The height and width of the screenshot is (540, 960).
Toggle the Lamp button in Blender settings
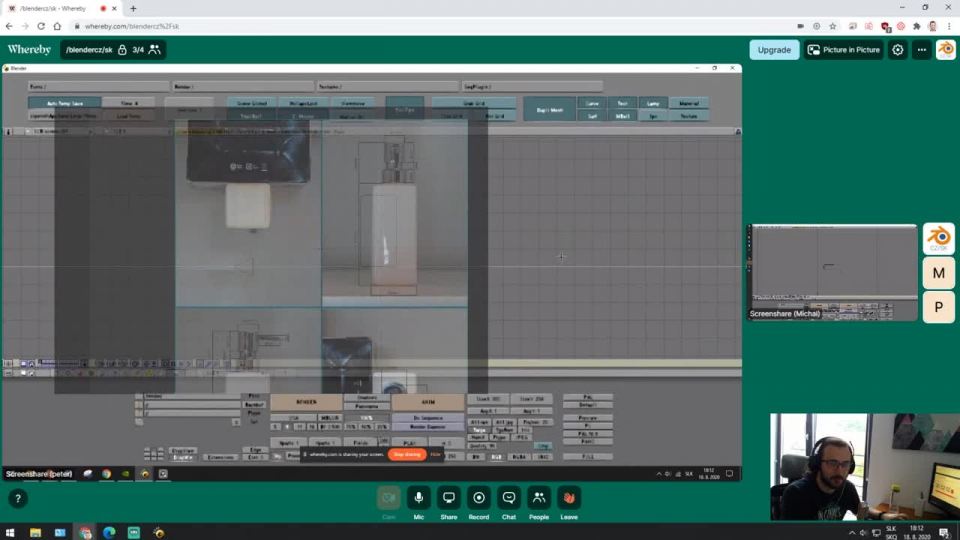(653, 103)
